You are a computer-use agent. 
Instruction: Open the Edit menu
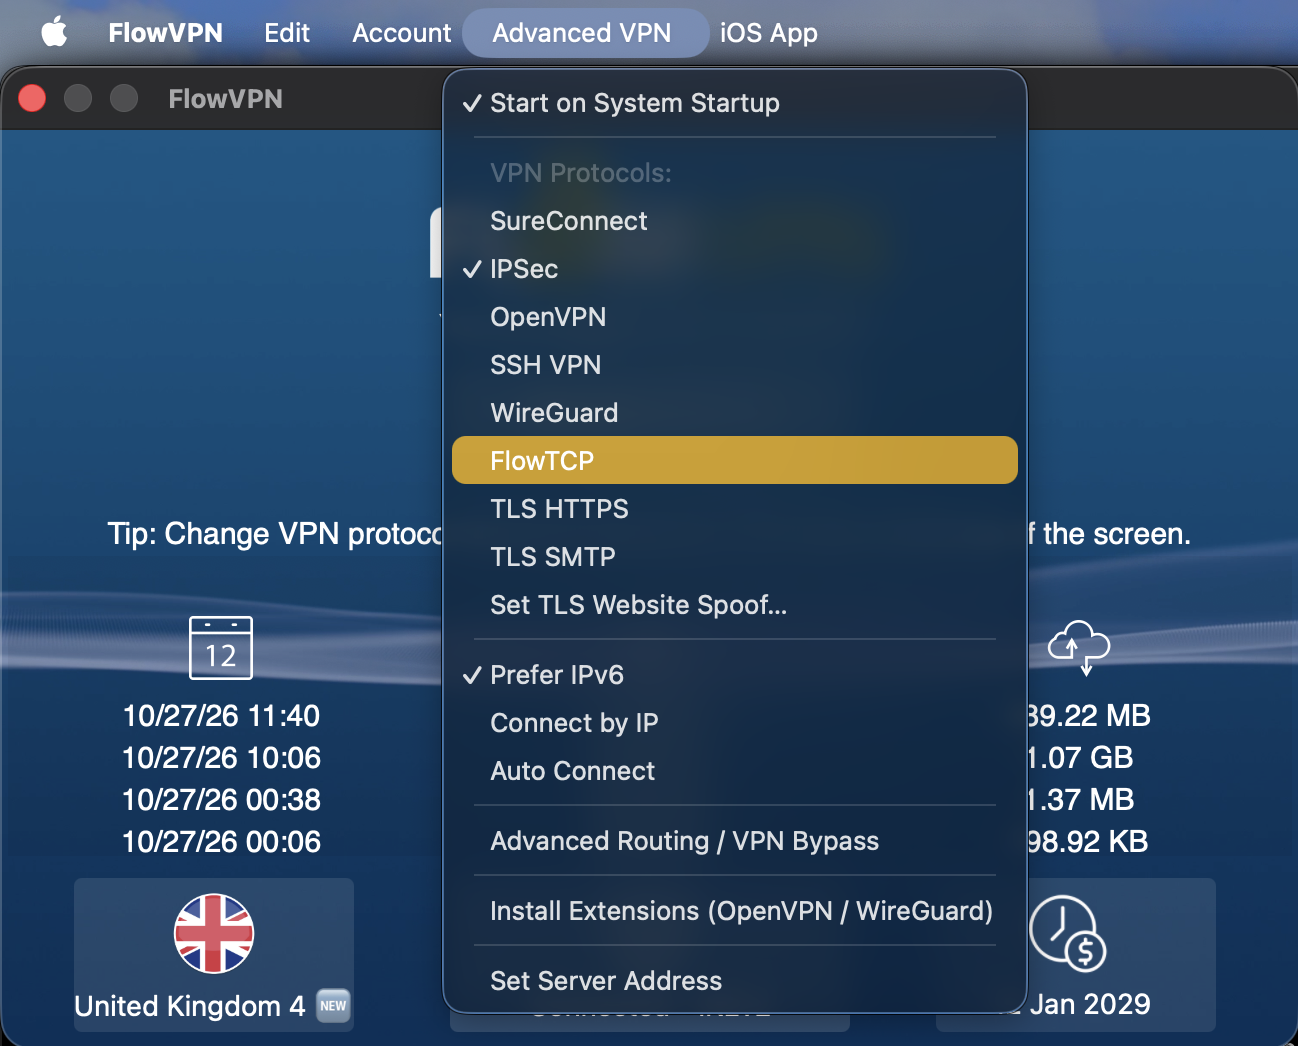(287, 33)
